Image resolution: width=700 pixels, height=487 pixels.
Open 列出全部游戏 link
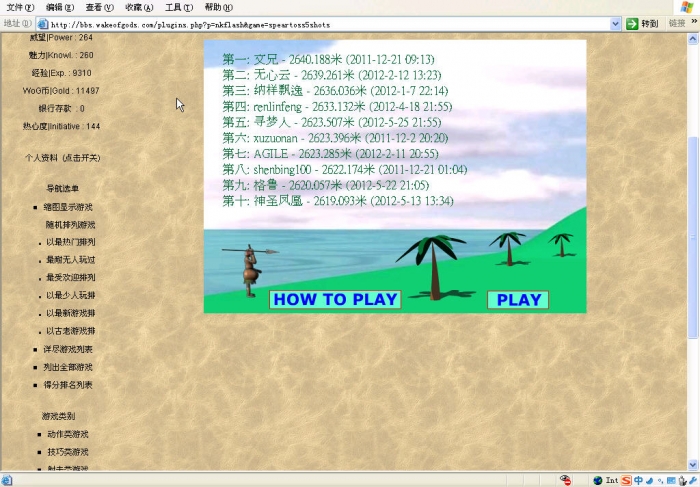point(68,367)
